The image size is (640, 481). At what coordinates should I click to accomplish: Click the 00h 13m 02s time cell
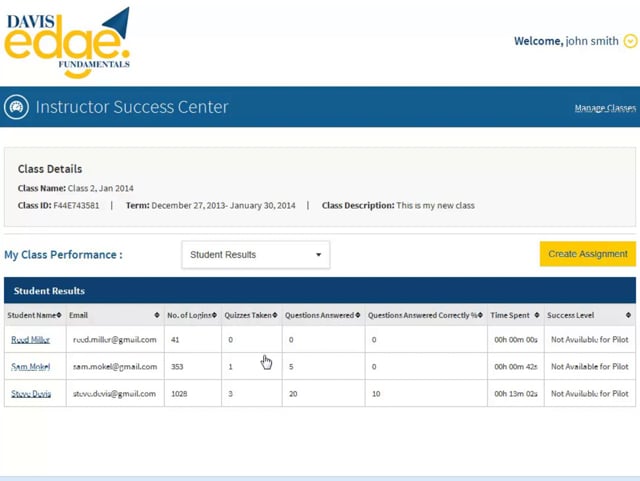(x=516, y=394)
